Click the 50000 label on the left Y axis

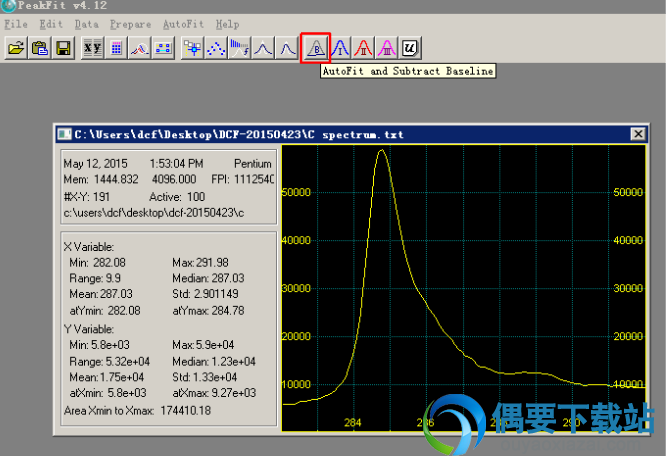(296, 192)
